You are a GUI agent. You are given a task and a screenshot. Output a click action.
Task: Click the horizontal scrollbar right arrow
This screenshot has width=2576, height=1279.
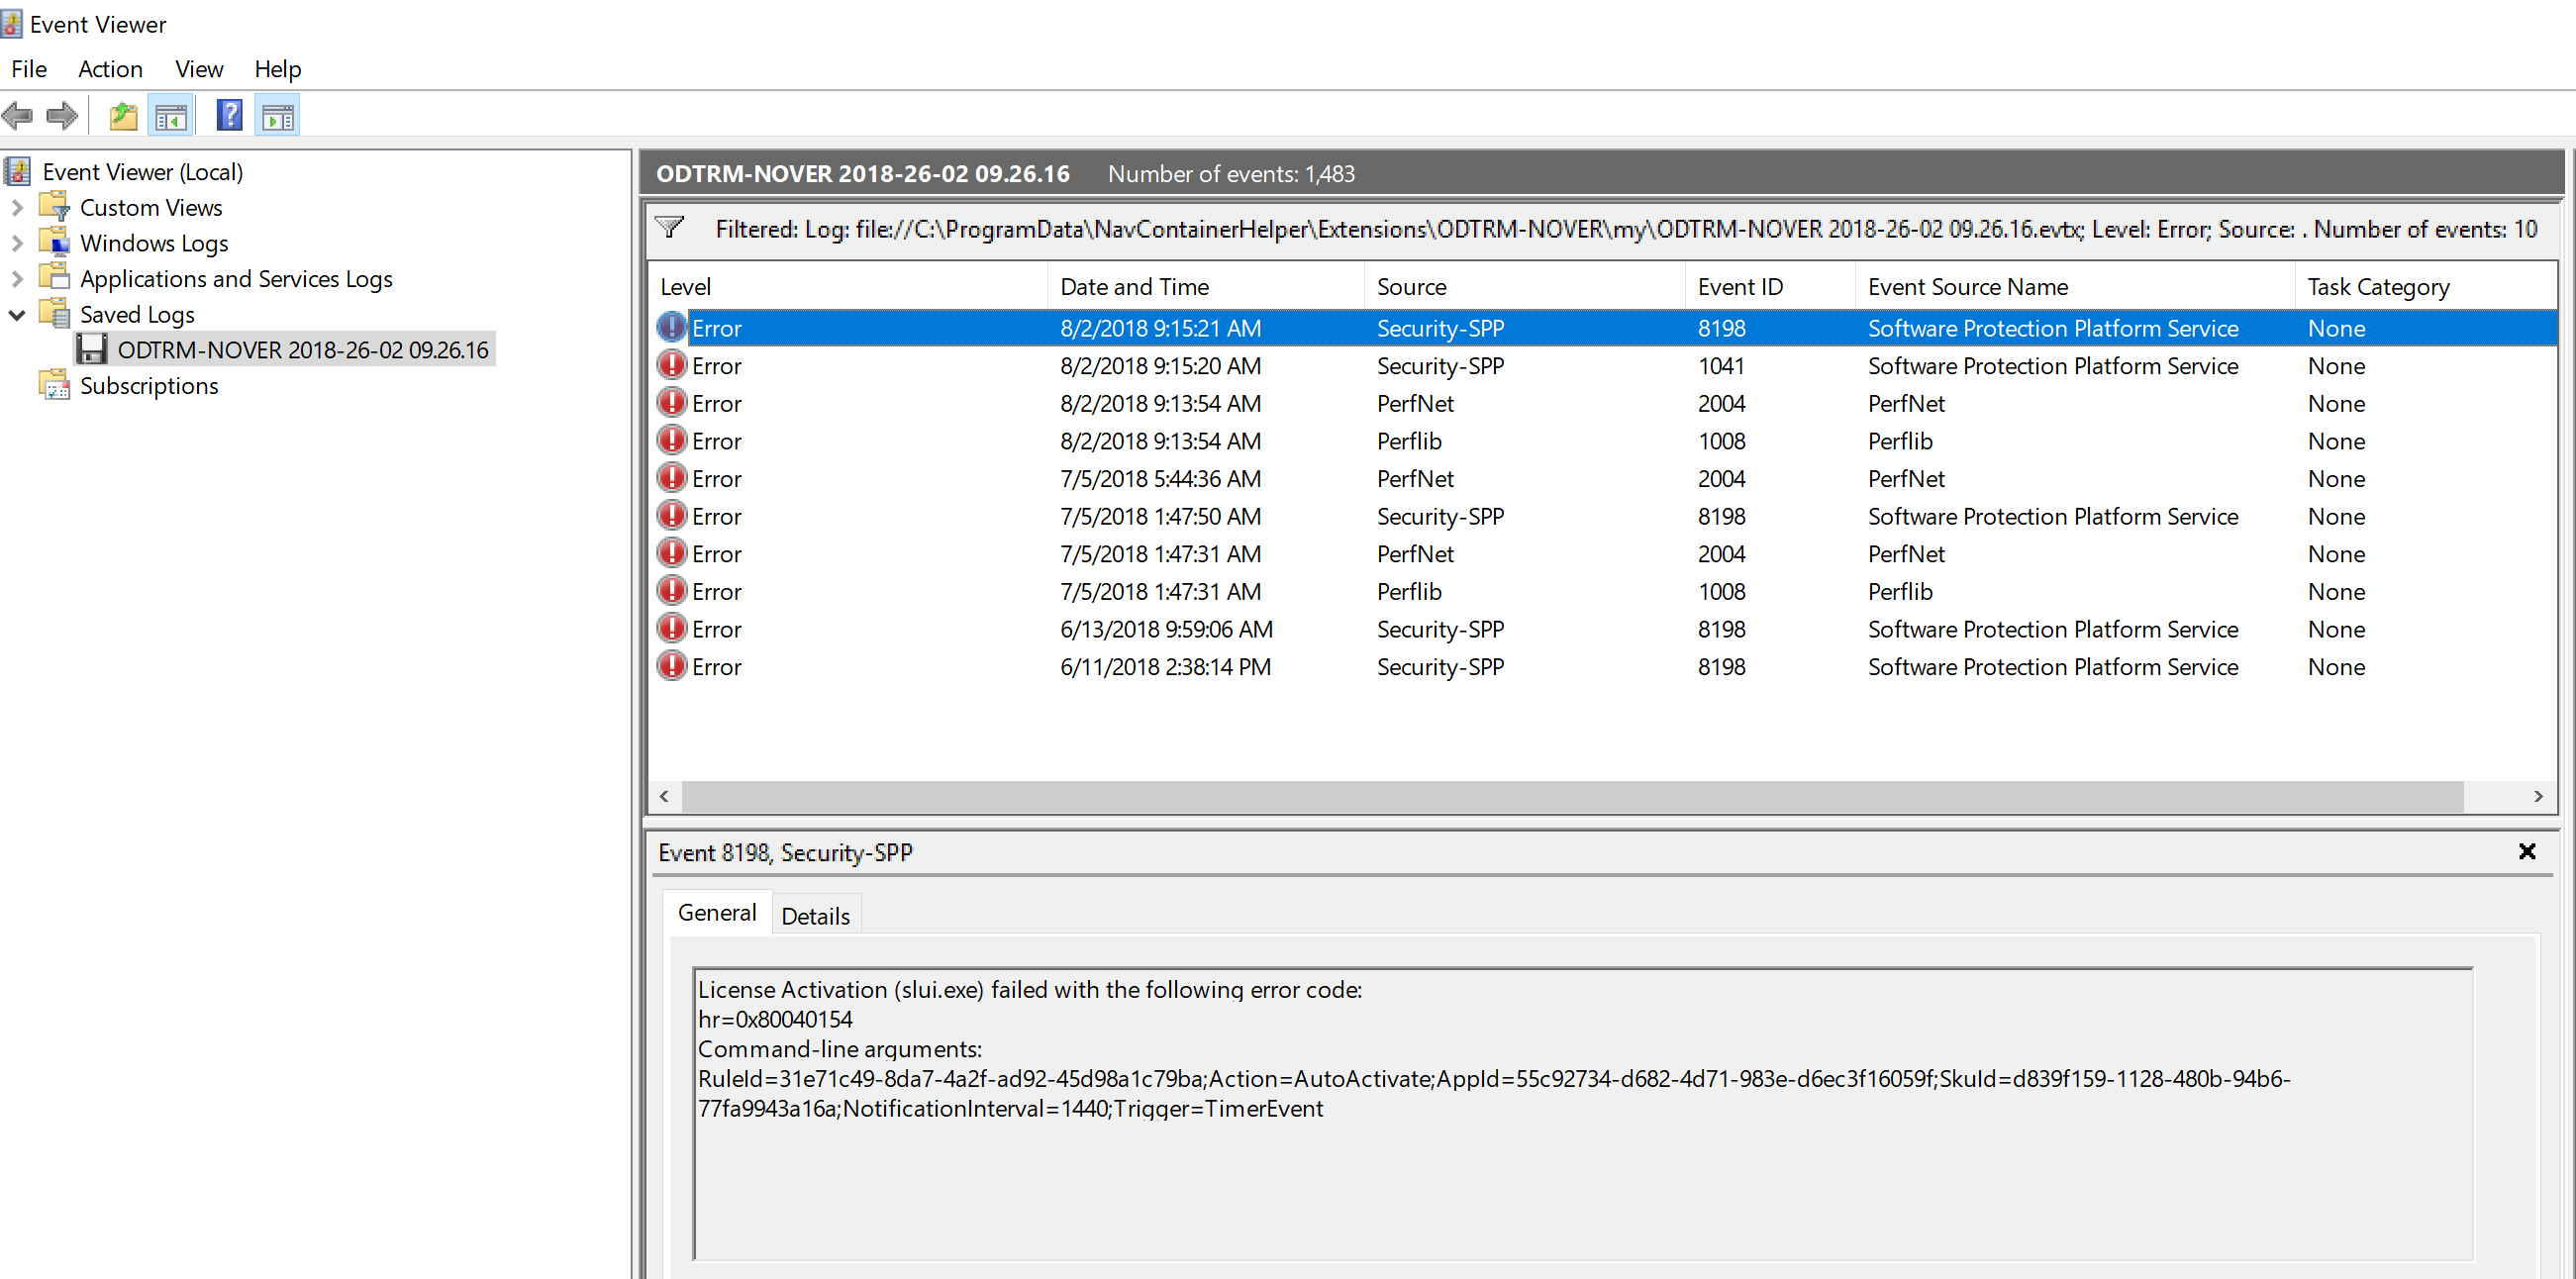coord(2540,797)
